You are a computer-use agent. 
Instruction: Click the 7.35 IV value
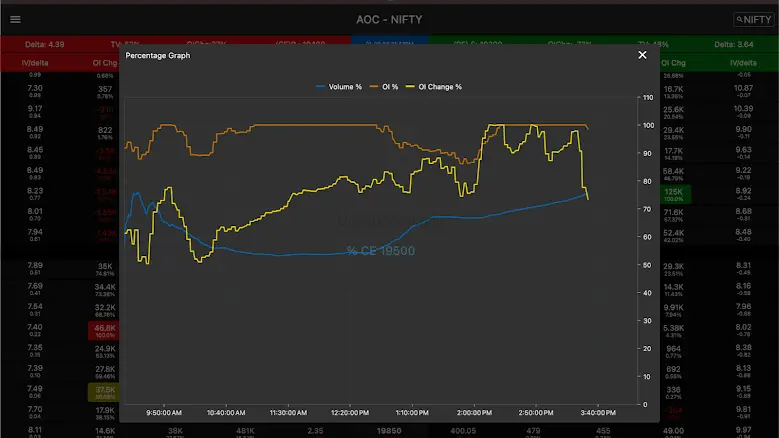[35, 348]
